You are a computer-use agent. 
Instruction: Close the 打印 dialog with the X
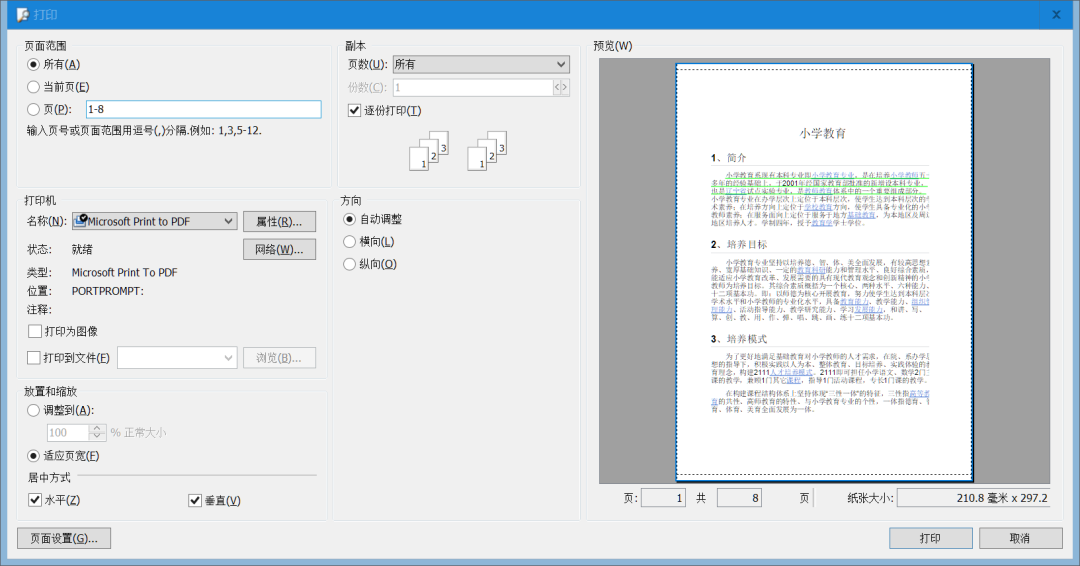[1056, 14]
